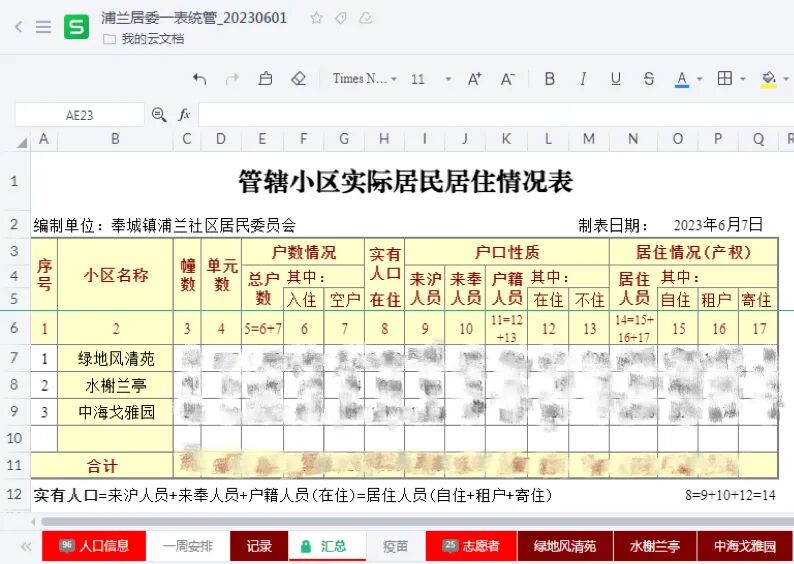Viewport: 794px width, 564px height.
Task: Click the 居住情况(产权) header cell
Action: [693, 252]
